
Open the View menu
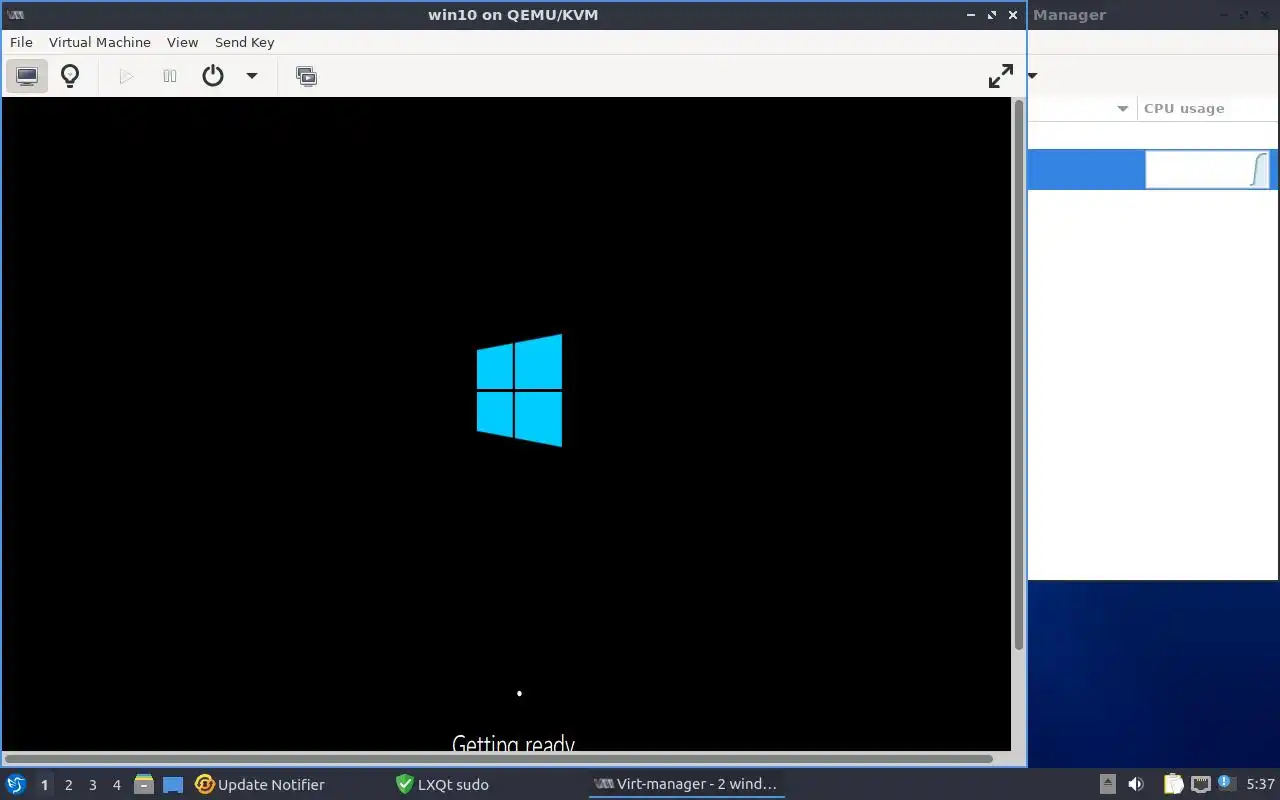pos(182,42)
